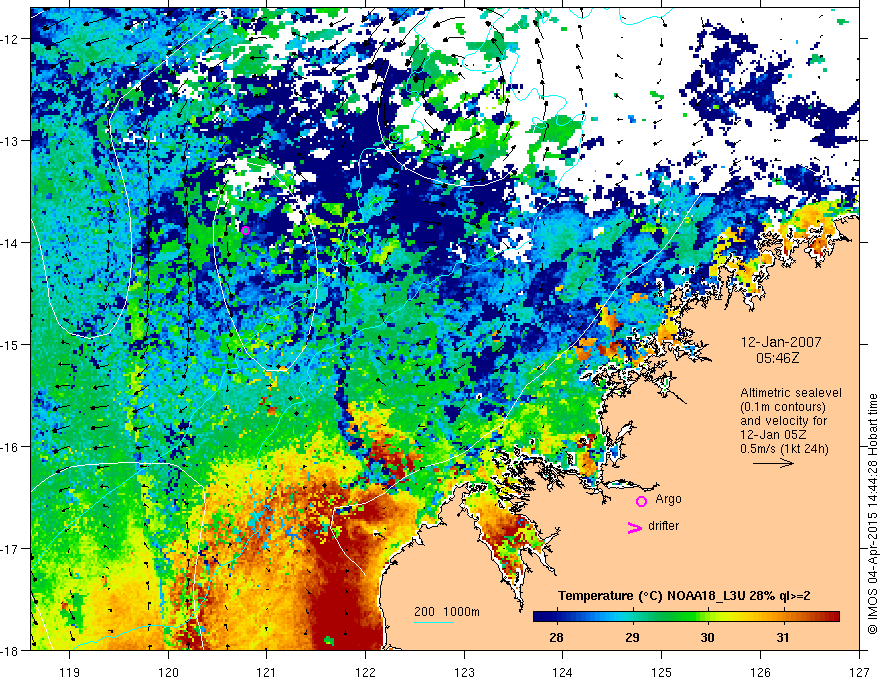Screen dimensions: 880x680
Task: Click the magenta drifter arrowhead legend marker
Action: pyautogui.click(x=635, y=527)
